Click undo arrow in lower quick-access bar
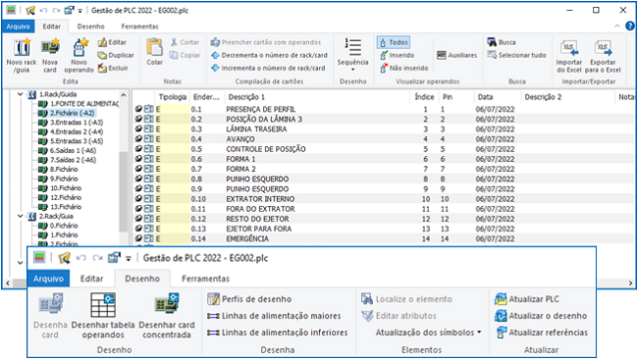The image size is (638, 360). coord(81,258)
